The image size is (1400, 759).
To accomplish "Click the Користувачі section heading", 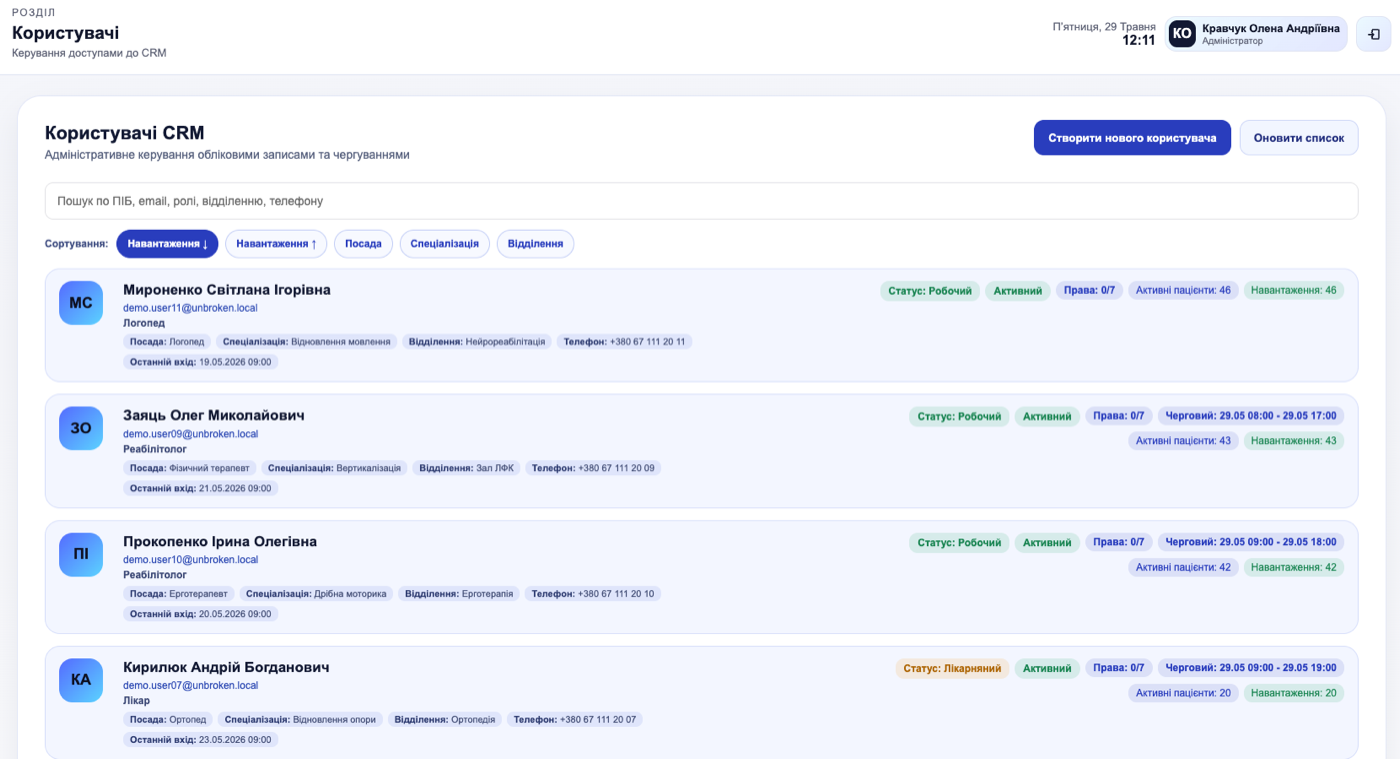I will 66,33.
